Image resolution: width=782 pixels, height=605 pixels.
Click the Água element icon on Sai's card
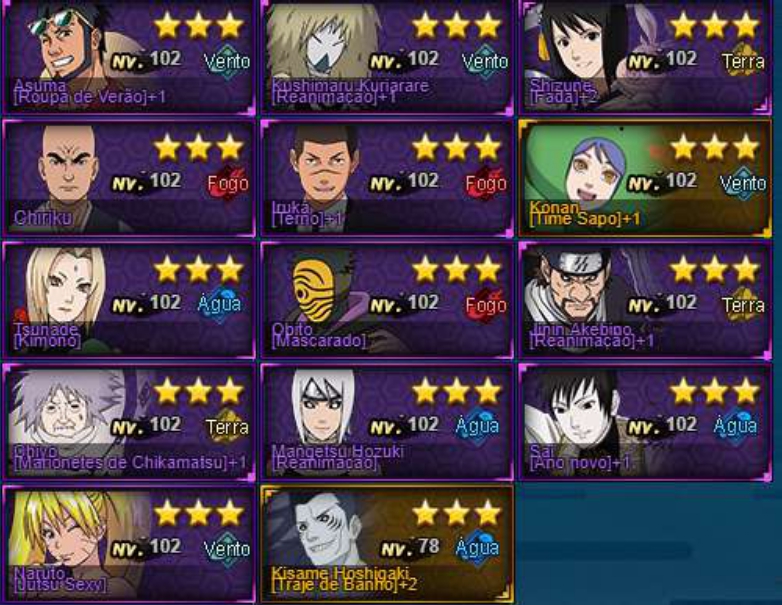click(x=735, y=426)
